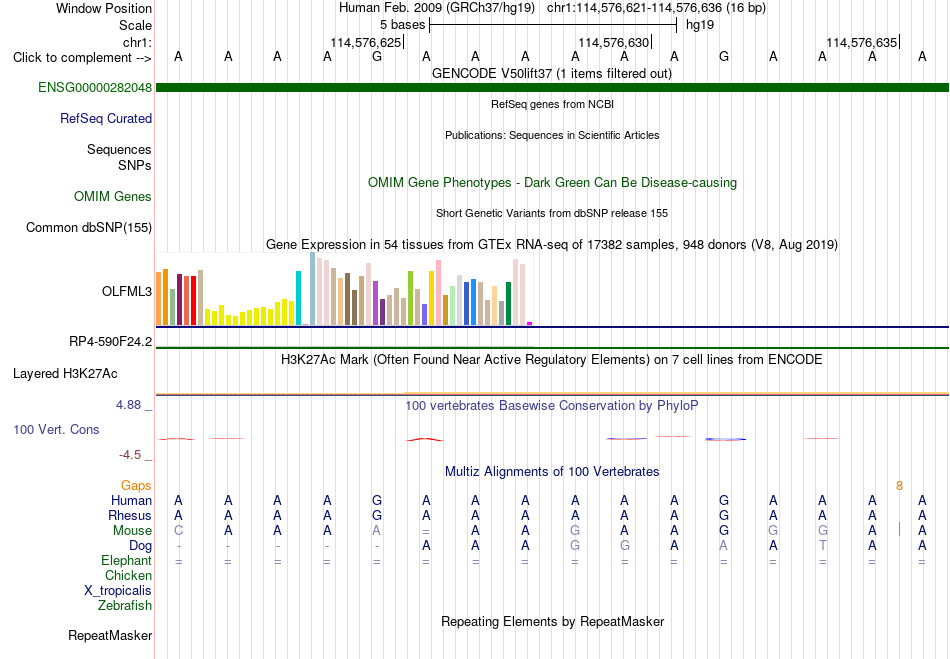Viewport: 950px width, 659px height.
Task: Open Common dbSNP(155) track label
Action: [88, 228]
